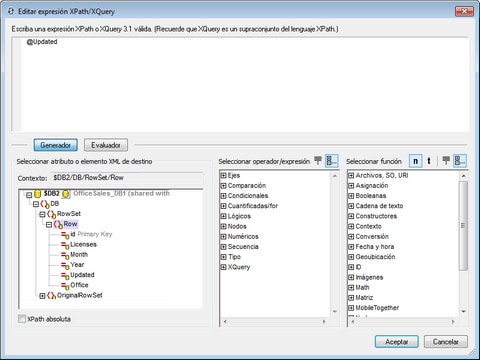Viewport: 480px width, 360px height.
Task: Expand the Fecha y hora functions group
Action: [x=351, y=247]
